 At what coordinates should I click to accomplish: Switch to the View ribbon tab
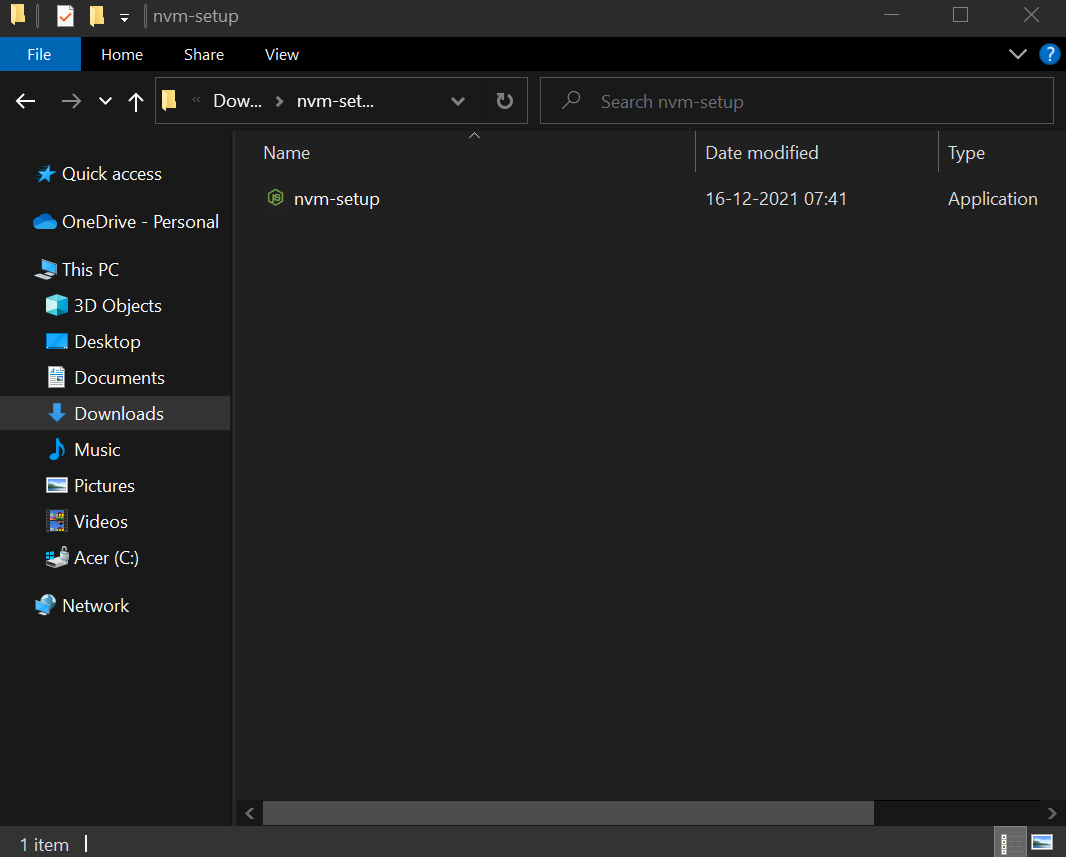point(281,54)
